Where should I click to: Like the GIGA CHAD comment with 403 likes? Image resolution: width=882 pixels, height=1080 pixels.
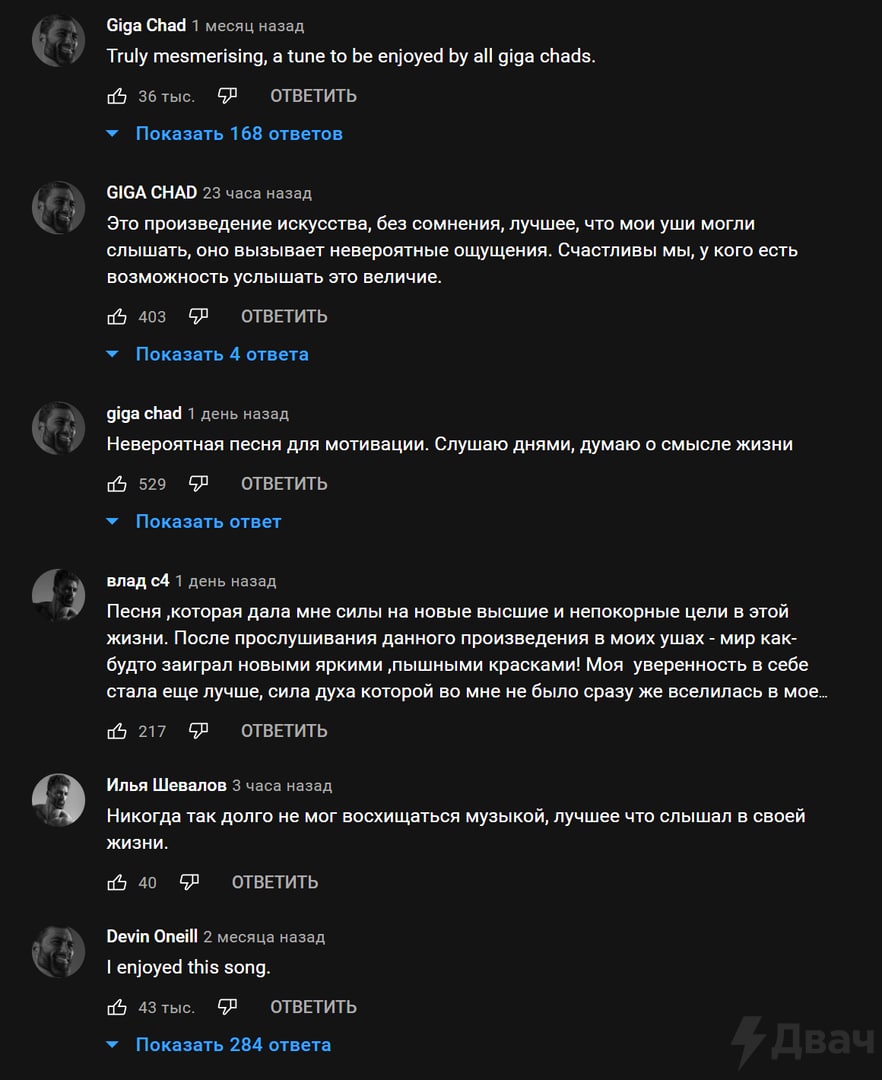click(117, 317)
